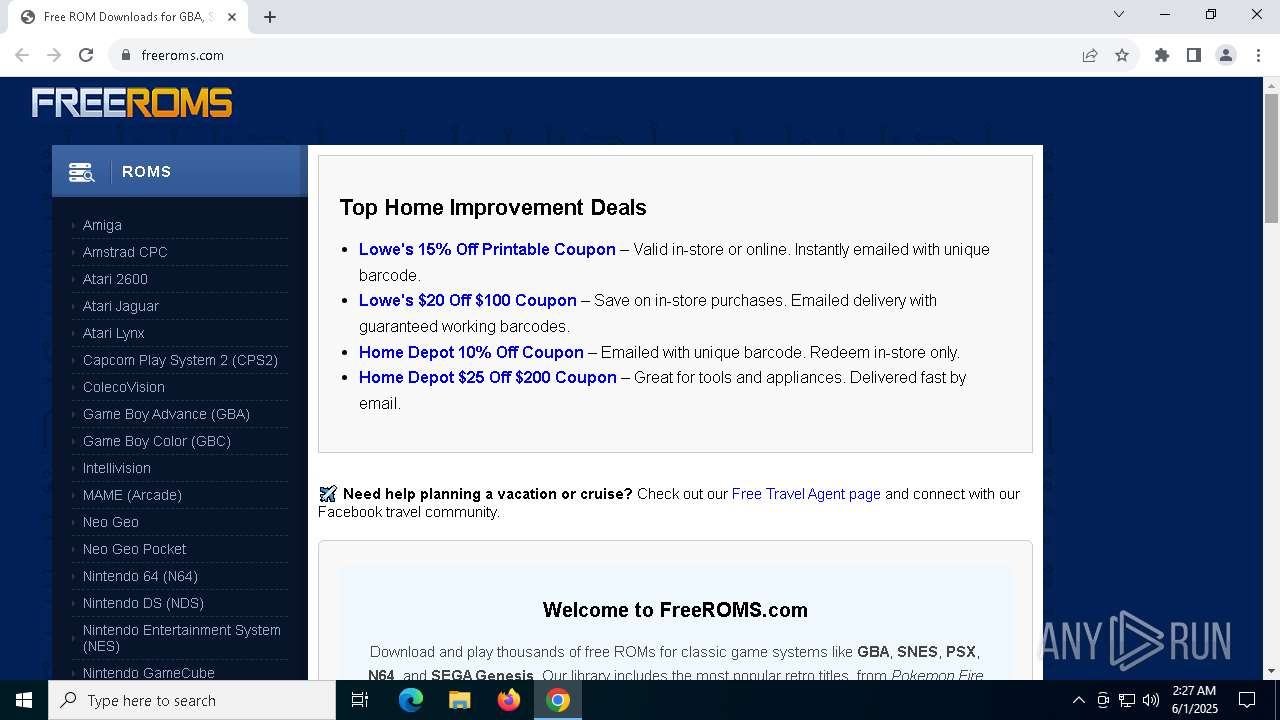Reload the page with the refresh icon
This screenshot has width=1280, height=720.
pos(86,55)
